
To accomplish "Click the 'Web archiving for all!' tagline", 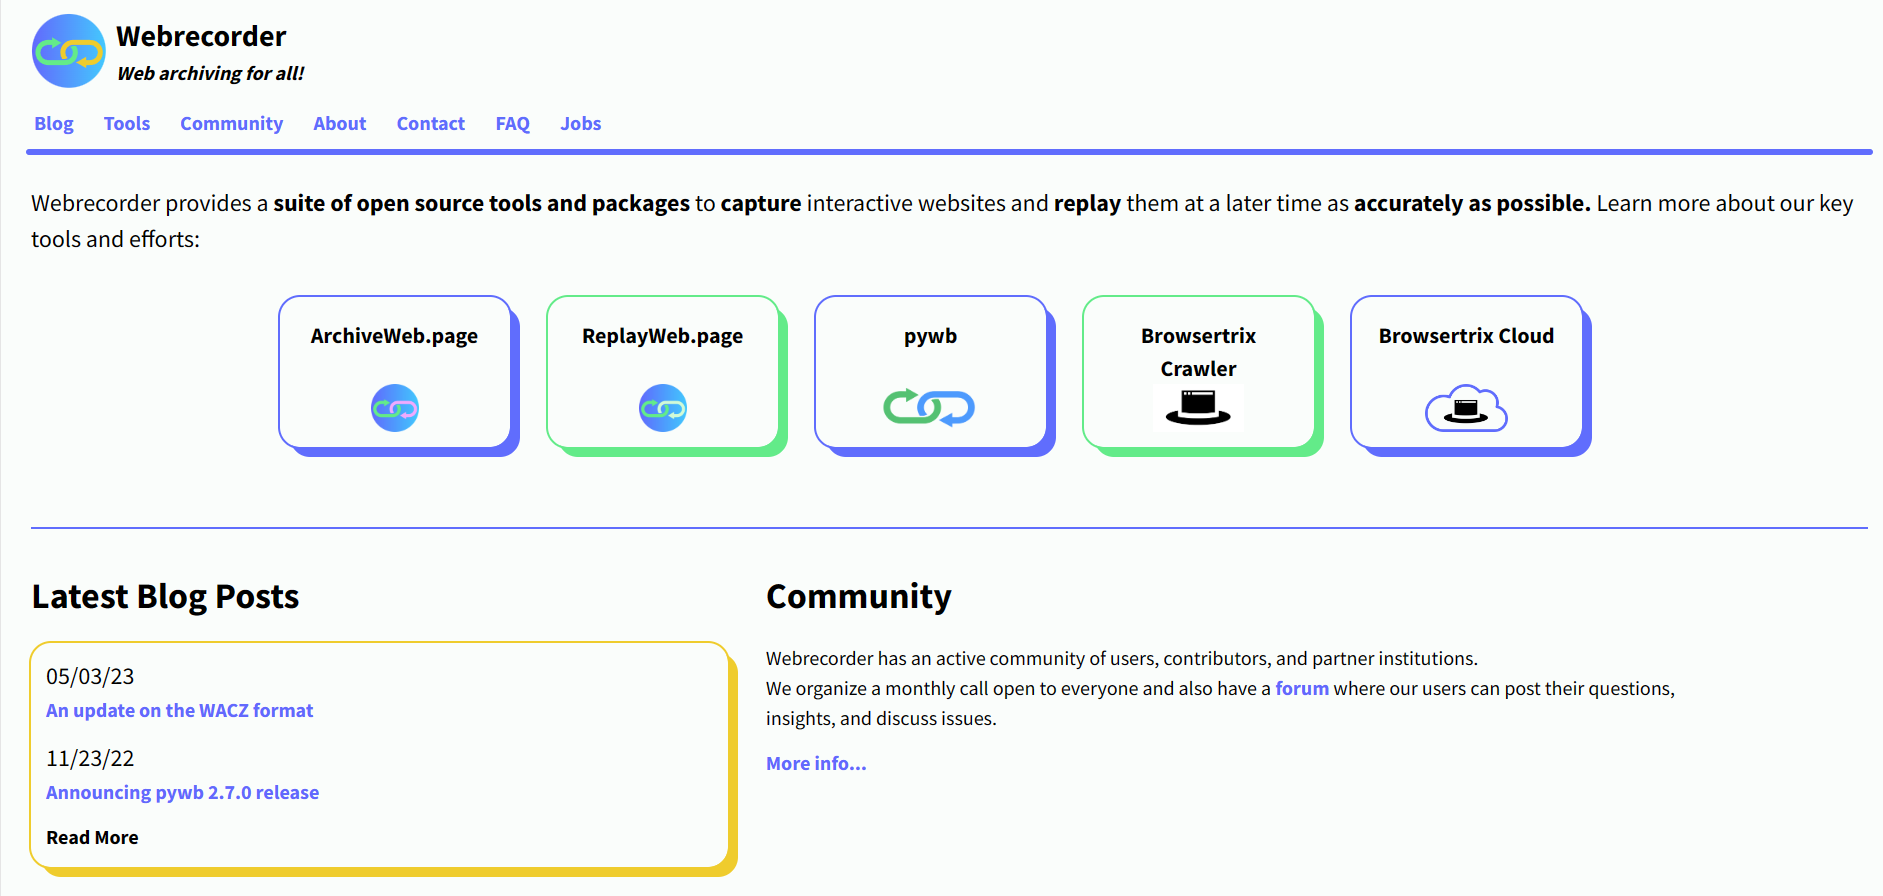I will pos(211,73).
